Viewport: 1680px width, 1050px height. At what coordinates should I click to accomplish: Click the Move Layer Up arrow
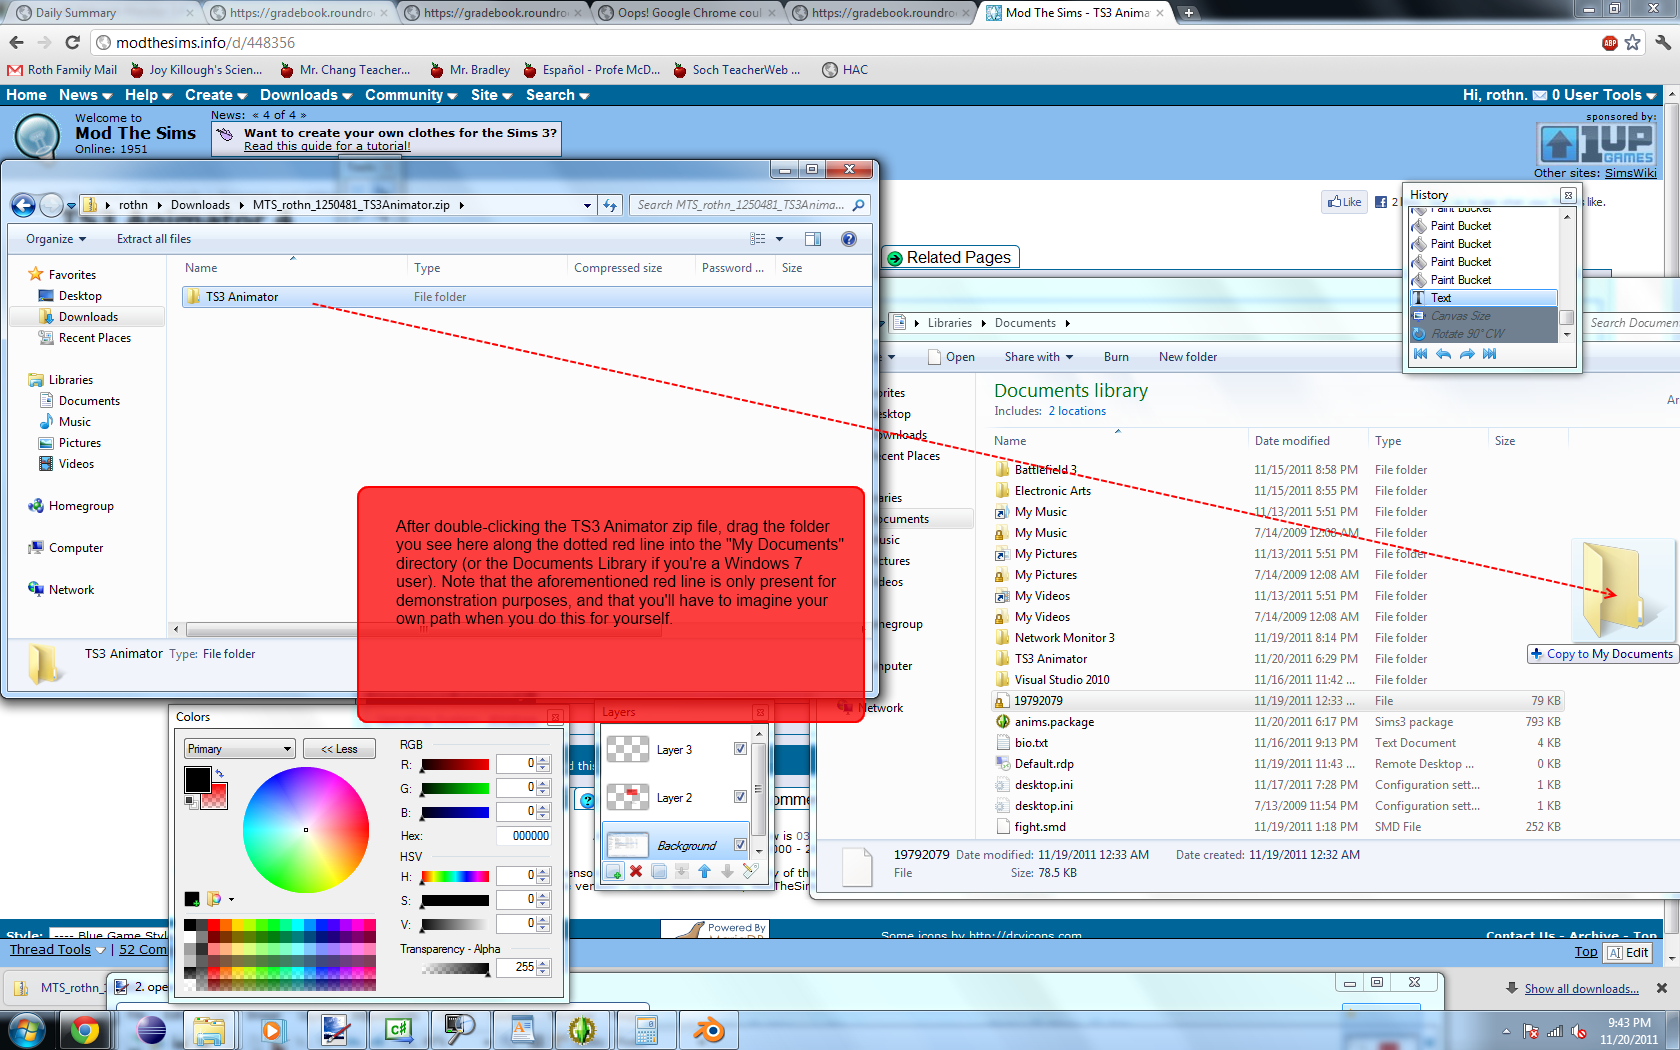coord(704,871)
